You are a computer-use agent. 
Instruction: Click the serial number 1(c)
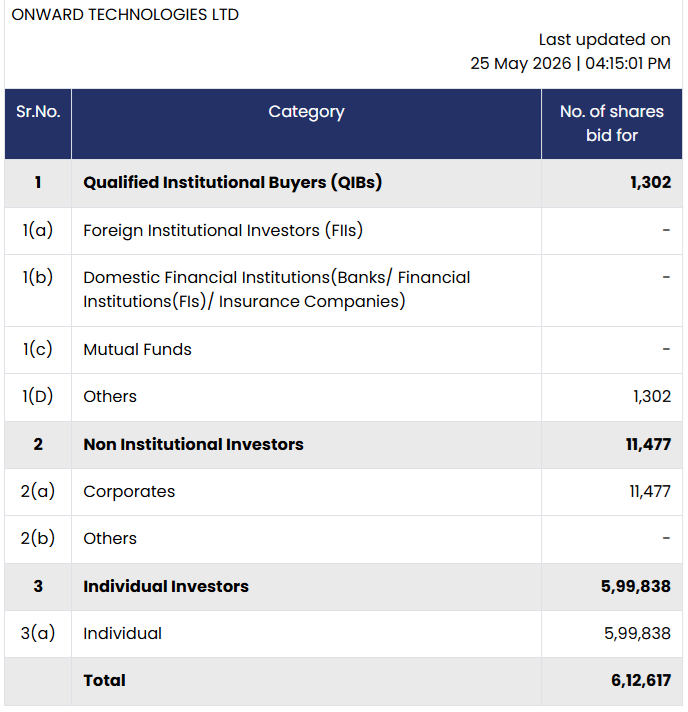point(38,349)
